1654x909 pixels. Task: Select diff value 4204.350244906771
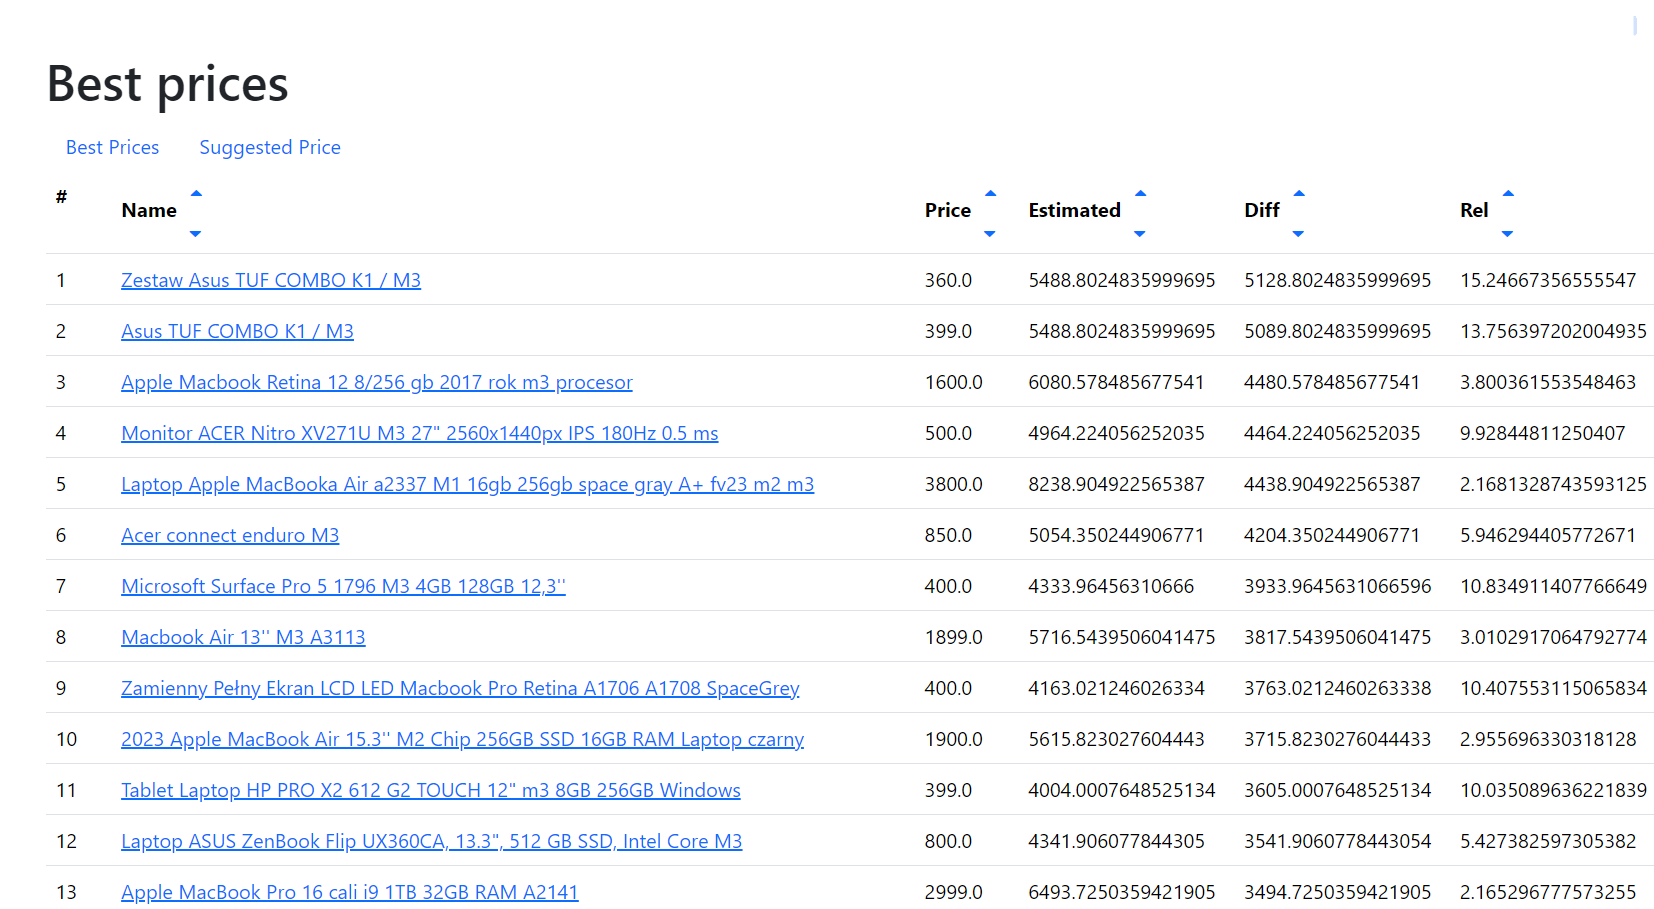pyautogui.click(x=1332, y=535)
